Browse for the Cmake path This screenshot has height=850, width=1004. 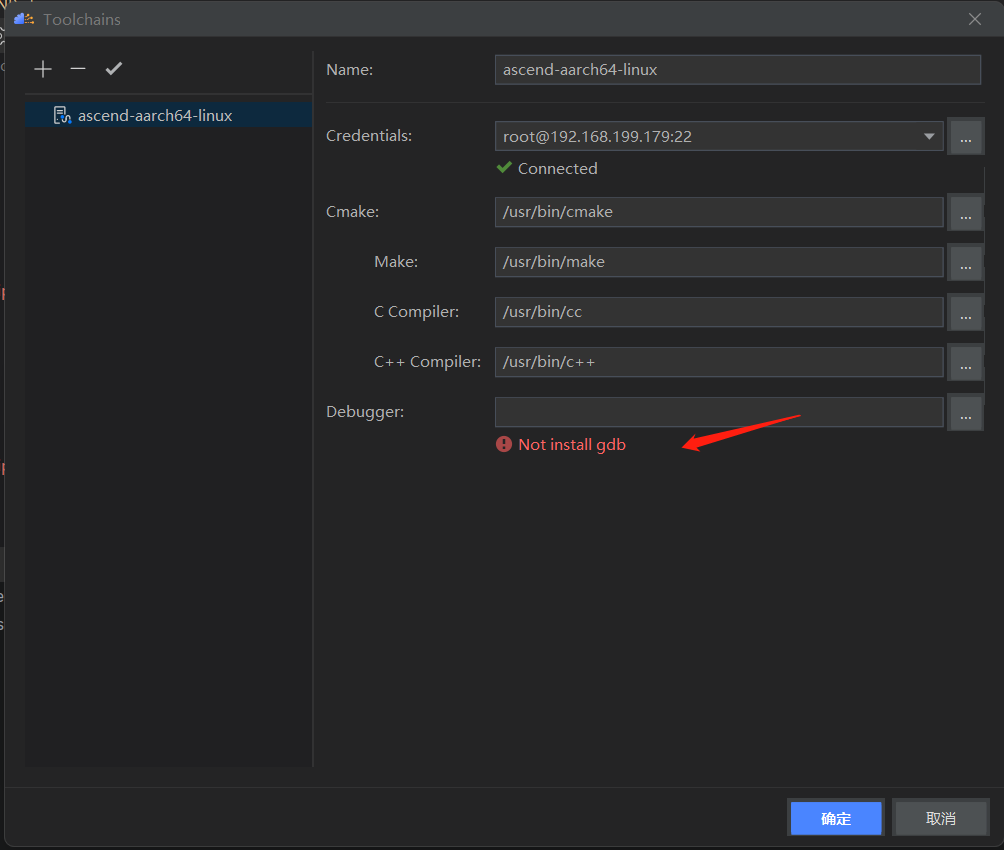pyautogui.click(x=965, y=213)
